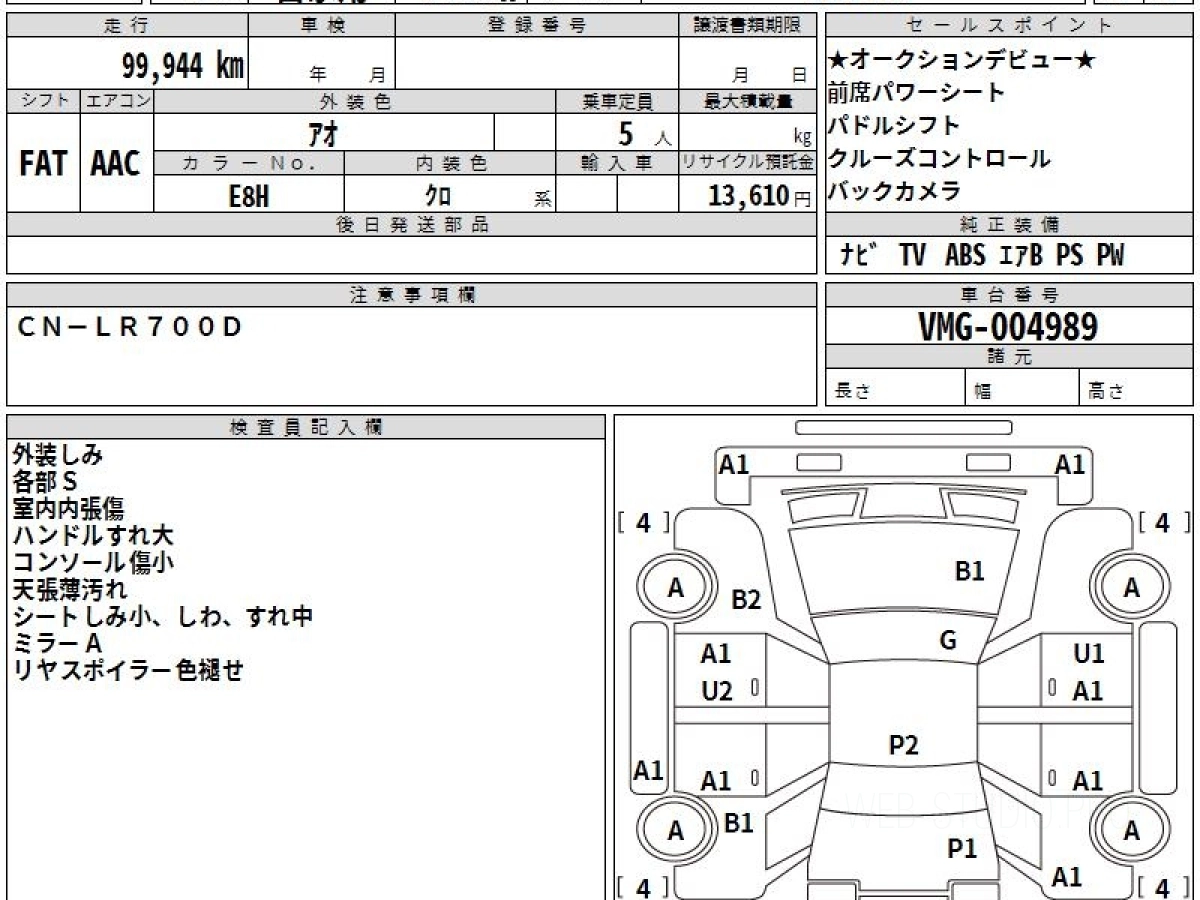Select the P1 mark on the diagram
1200x900 pixels.
[962, 849]
